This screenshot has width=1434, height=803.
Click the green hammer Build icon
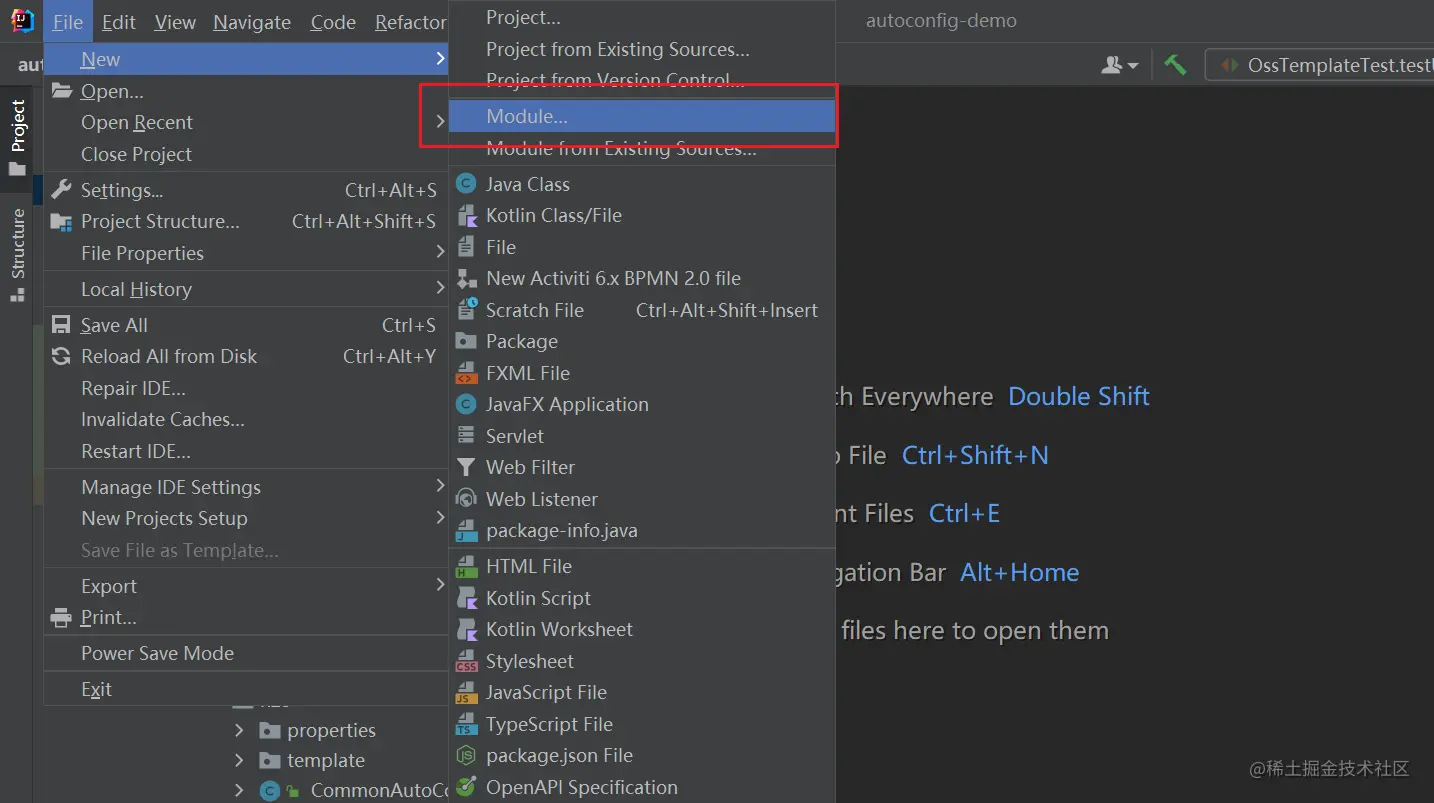point(1175,65)
